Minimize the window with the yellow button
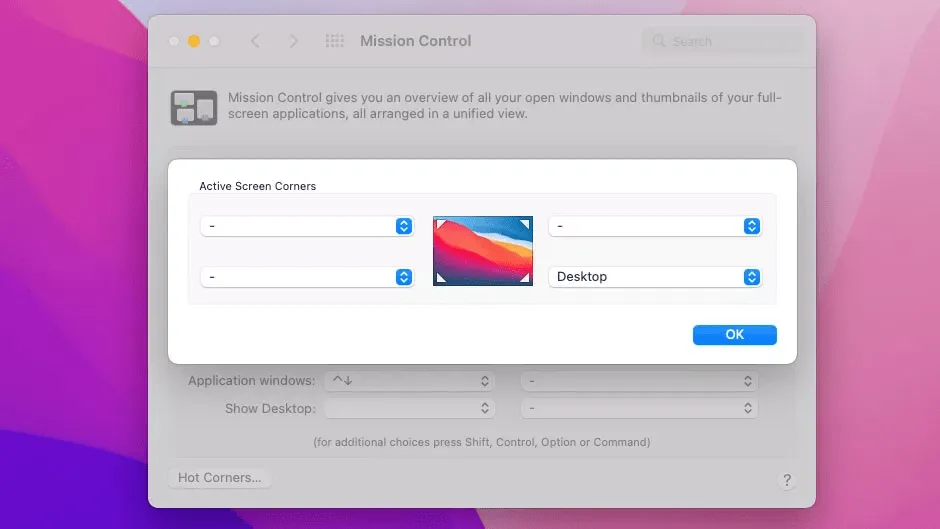This screenshot has height=529, width=940. tap(194, 41)
